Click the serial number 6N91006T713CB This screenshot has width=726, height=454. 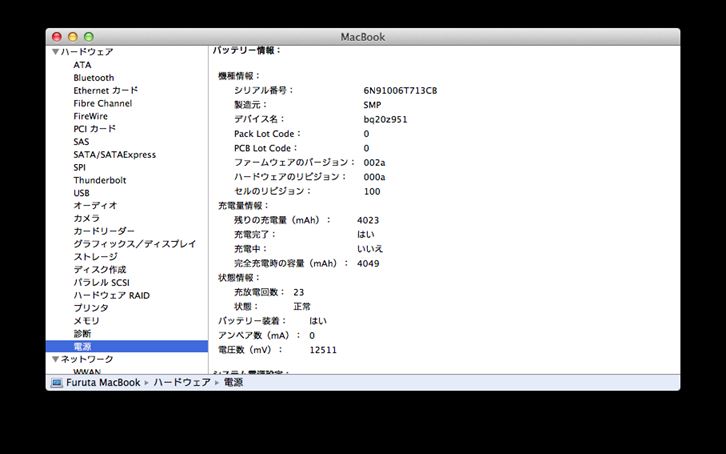click(400, 91)
